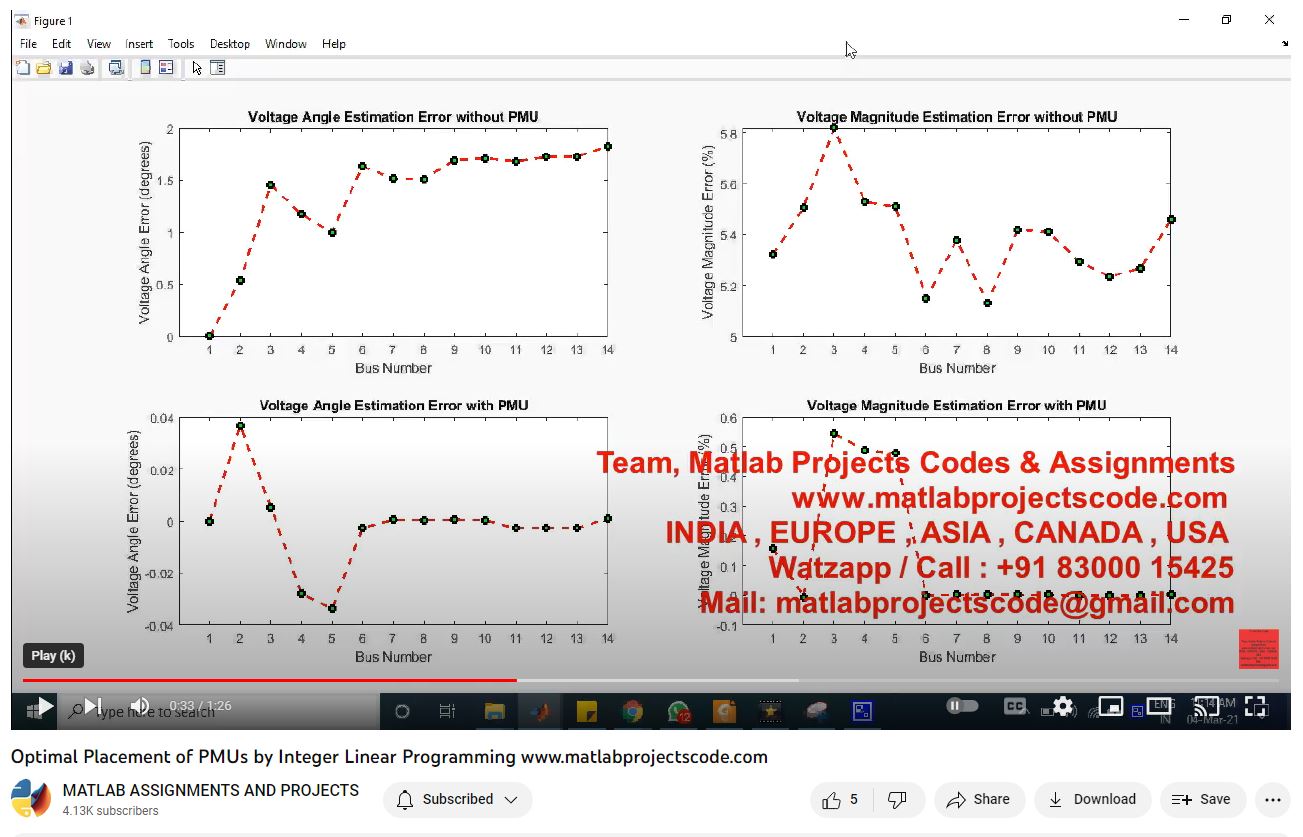Enter full screen mode
The height and width of the screenshot is (837, 1303).
(x=1255, y=706)
